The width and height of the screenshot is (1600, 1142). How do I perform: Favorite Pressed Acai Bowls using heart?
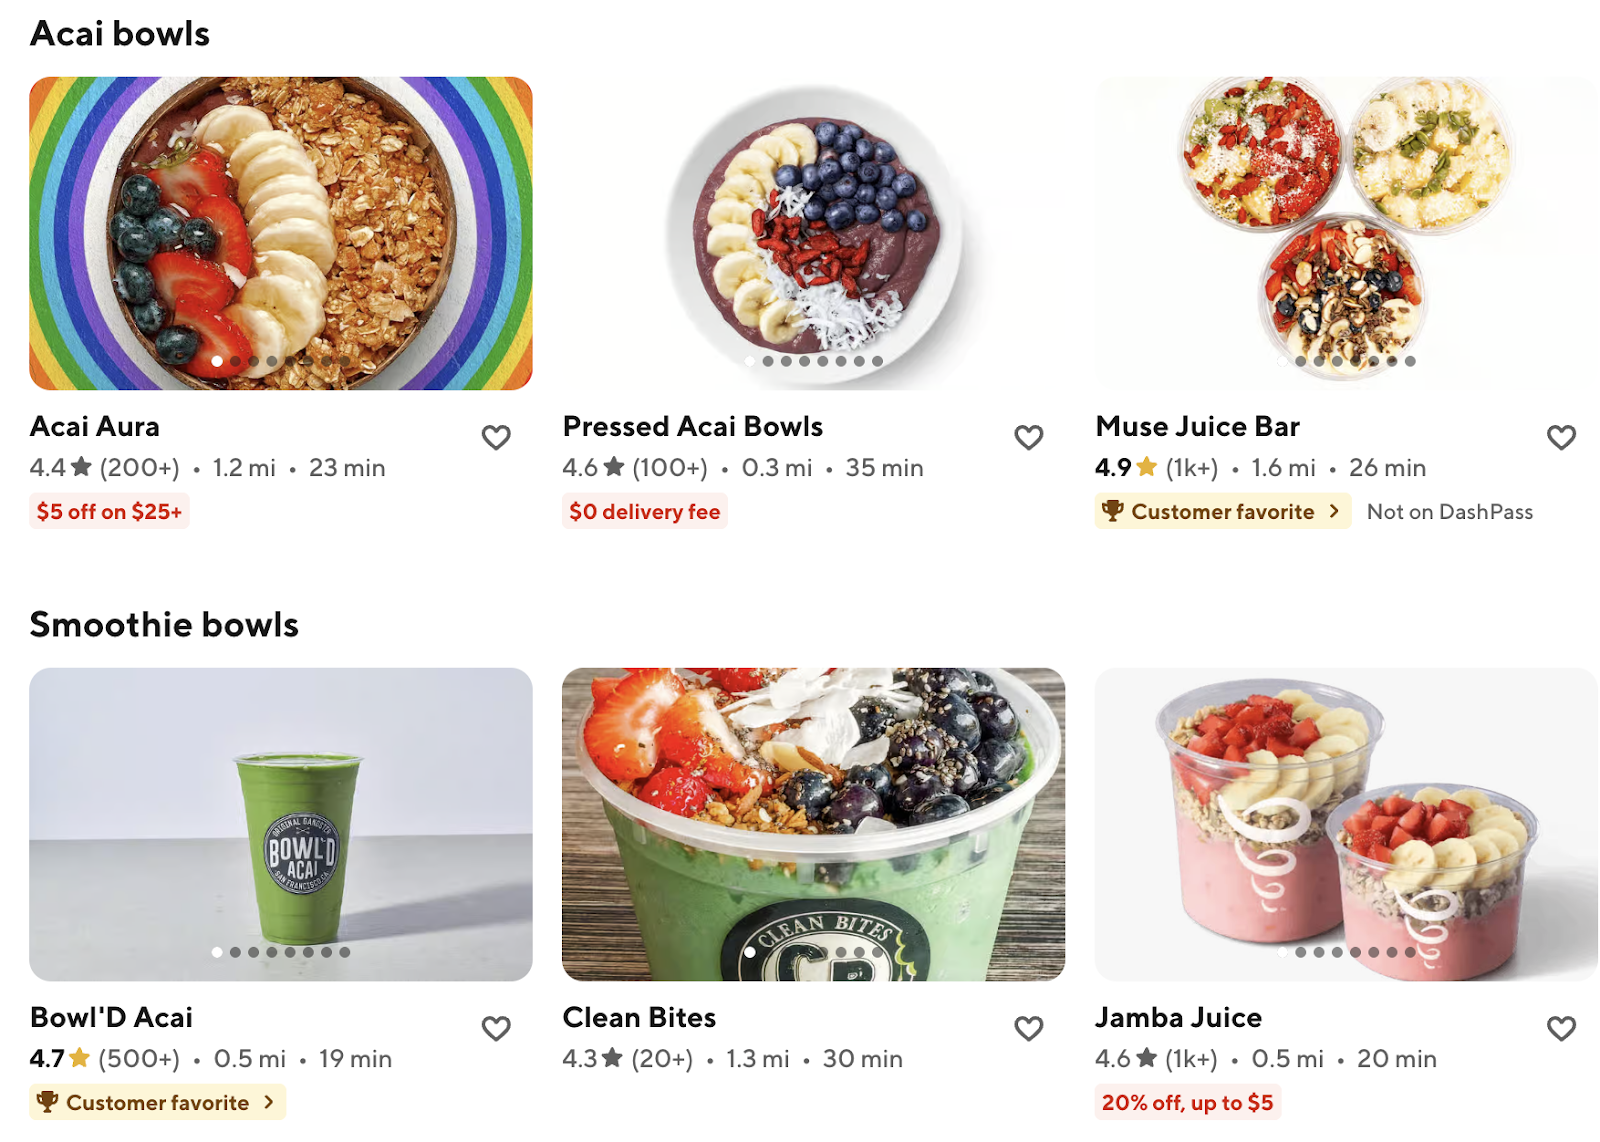click(x=1029, y=437)
